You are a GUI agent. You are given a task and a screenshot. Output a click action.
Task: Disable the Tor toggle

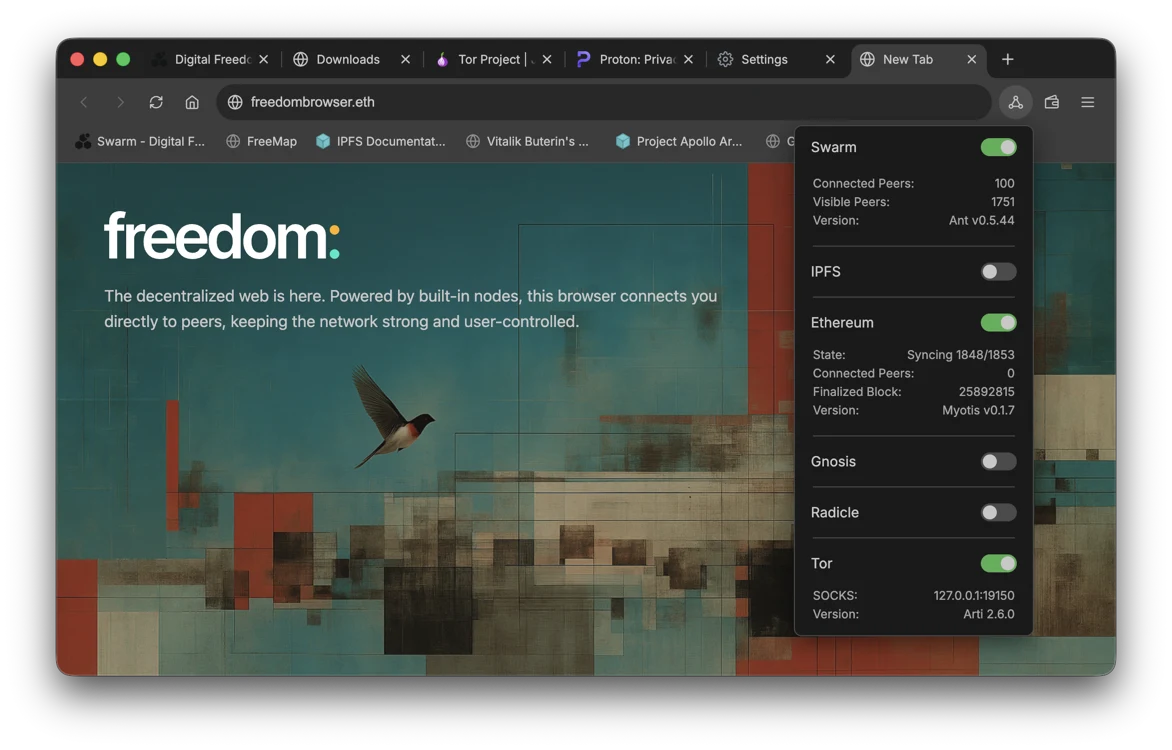point(999,563)
